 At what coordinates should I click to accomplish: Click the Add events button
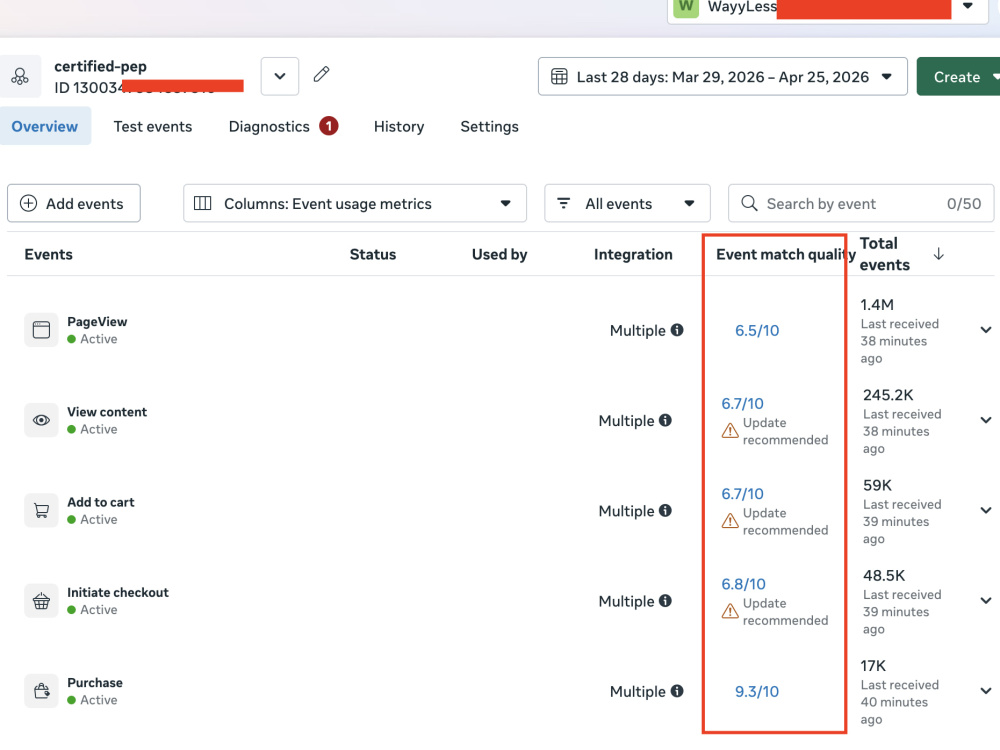coord(74,203)
